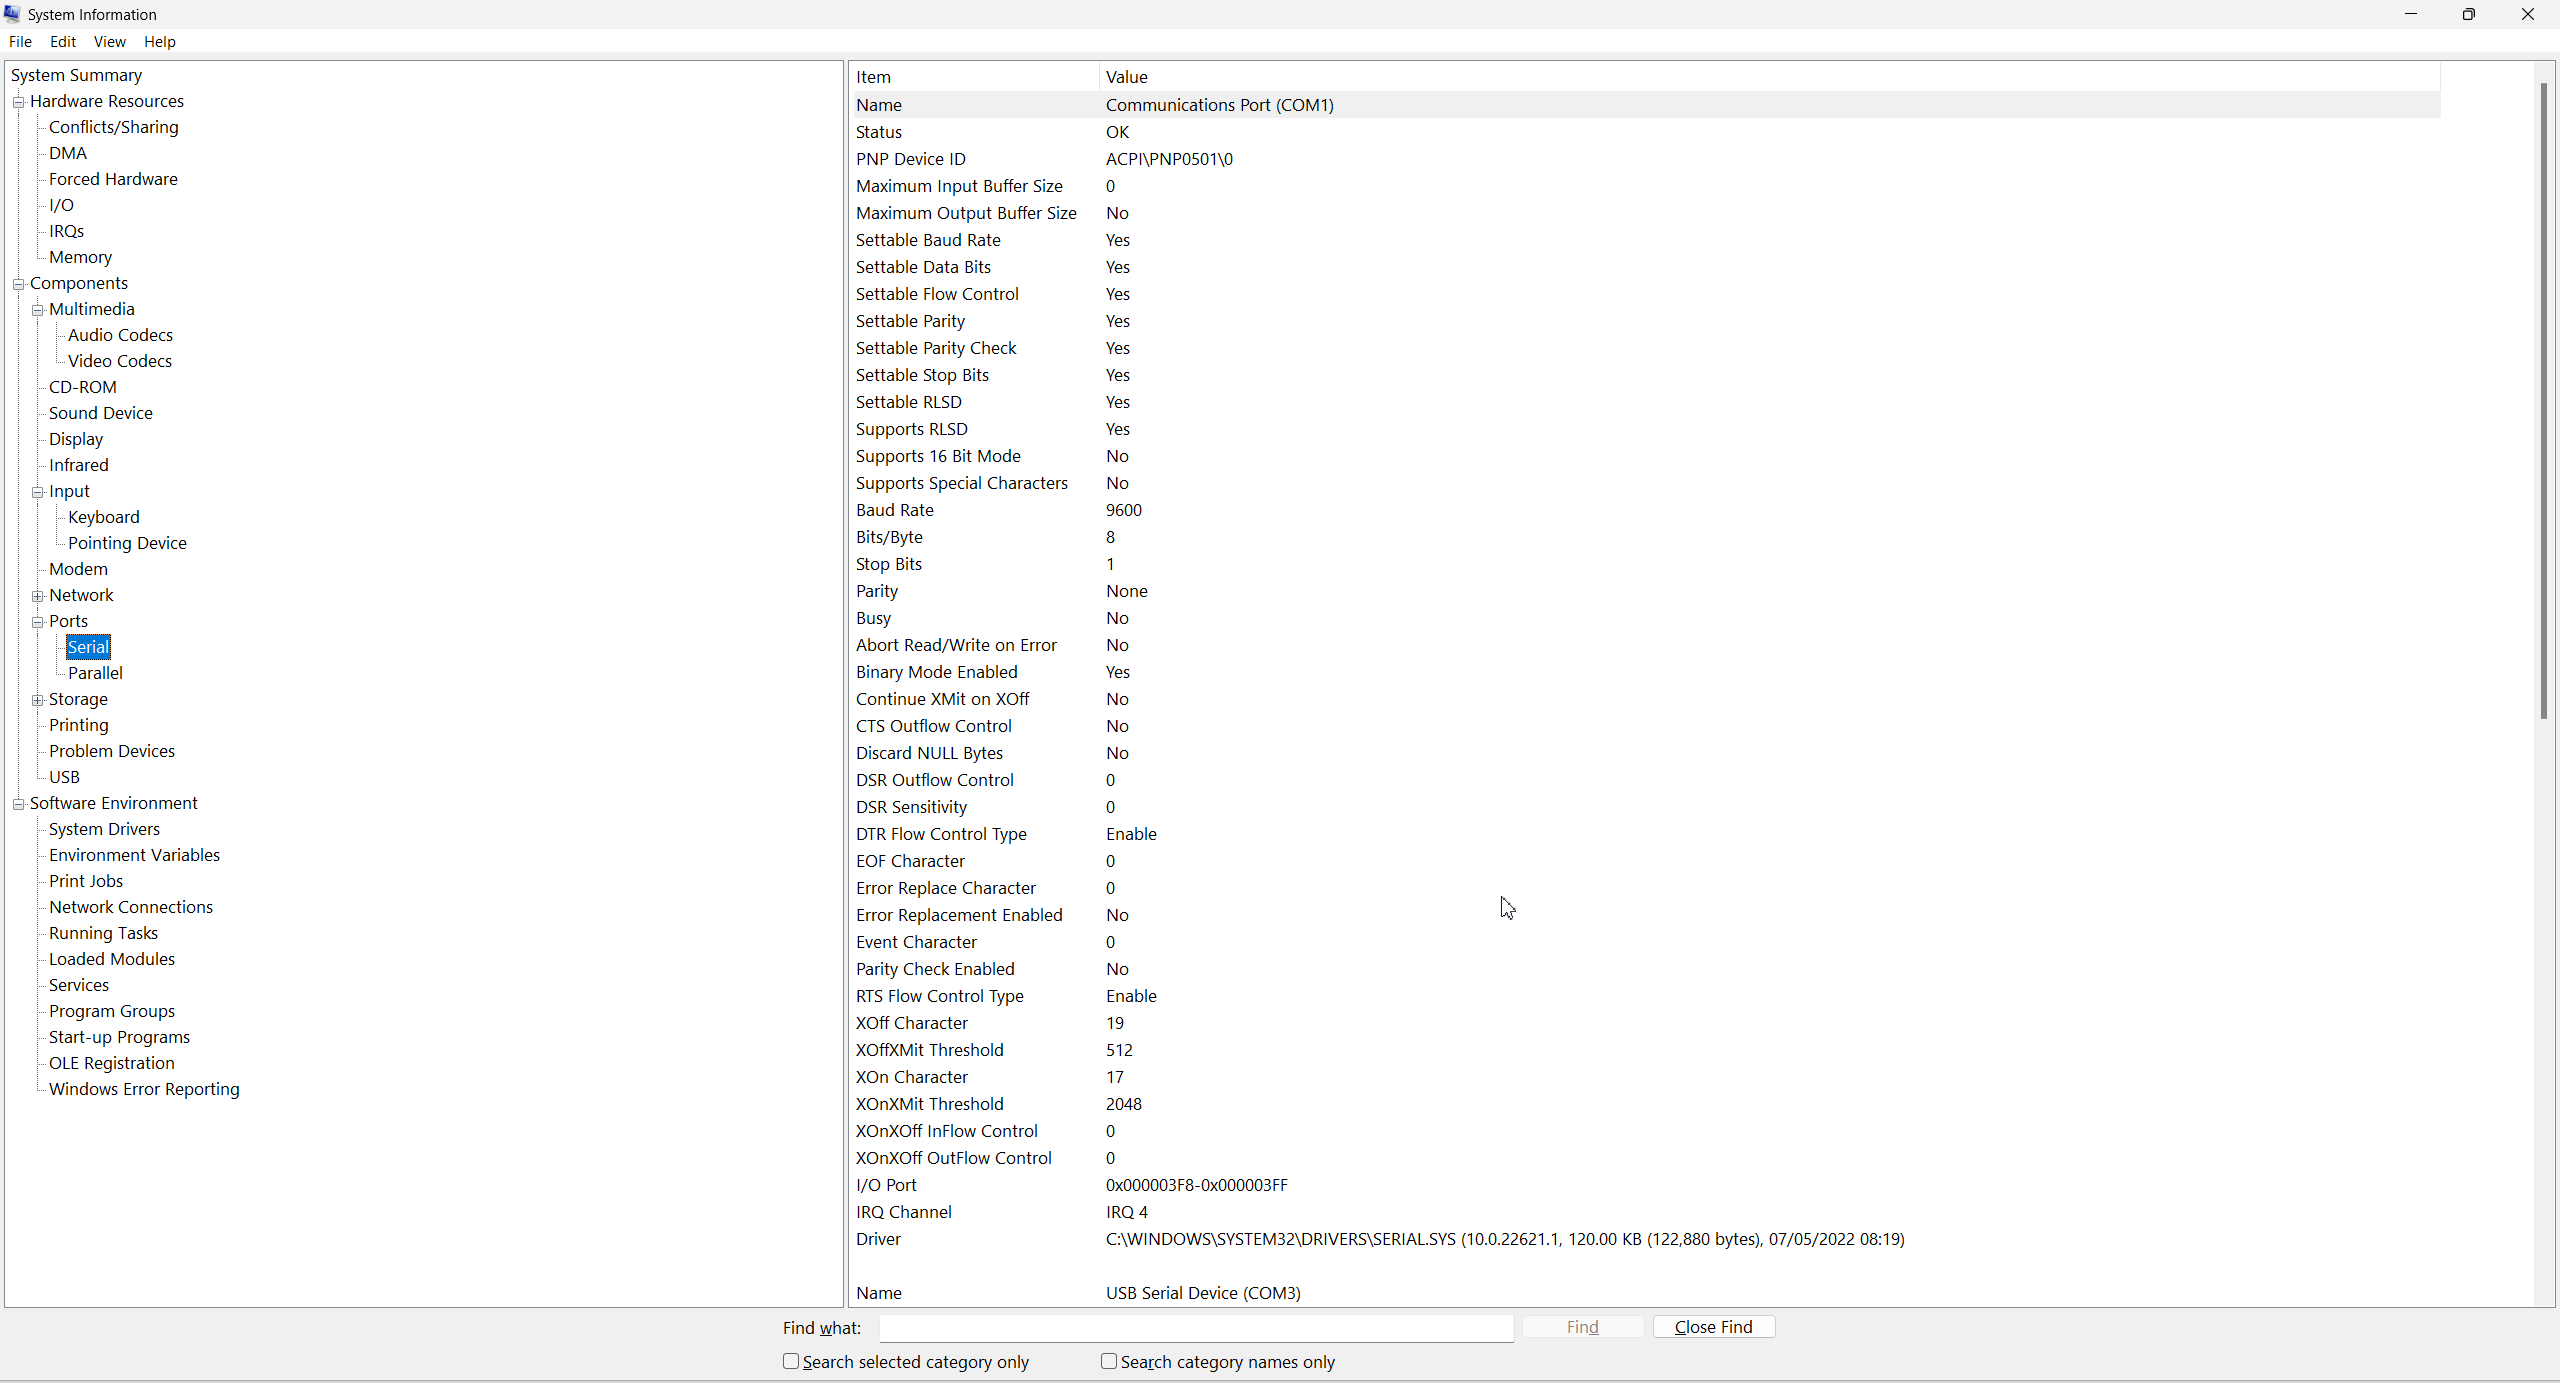2560x1383 pixels.
Task: Collapse the Software Environment node
Action: tap(18, 804)
